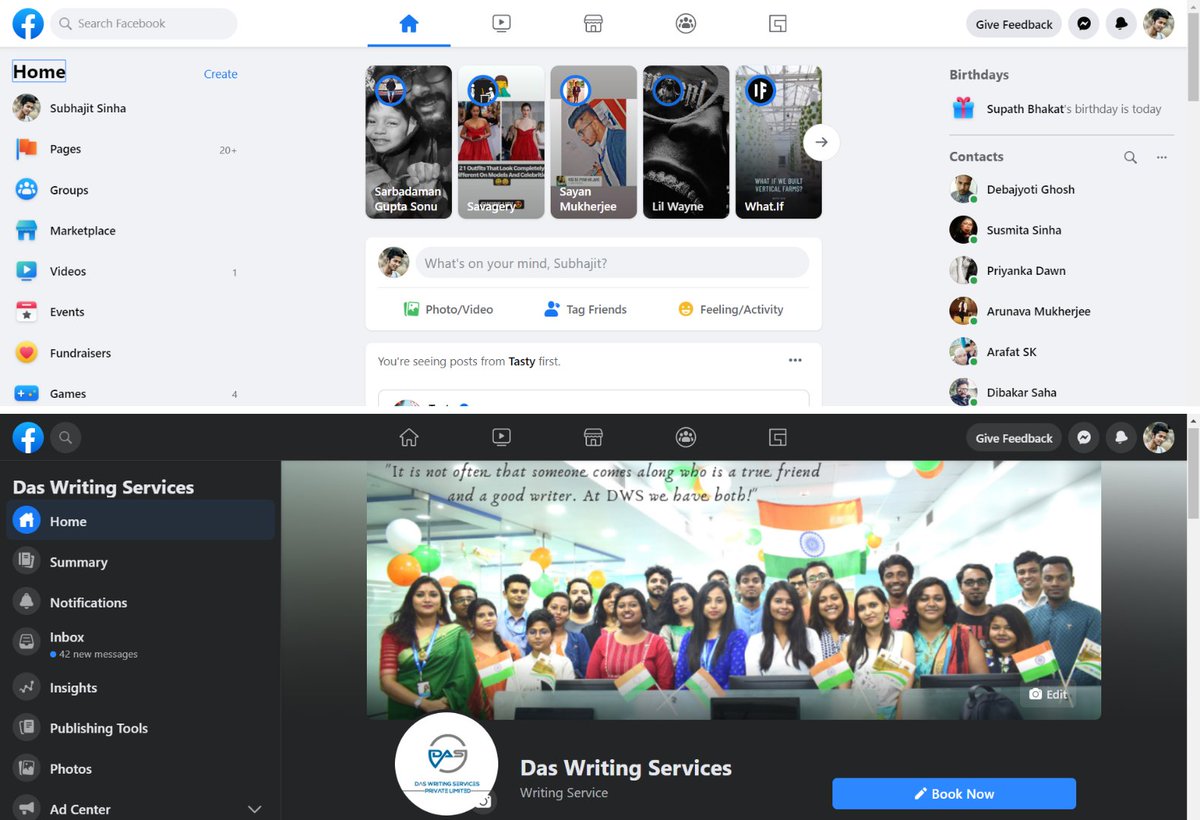Open chat with Dibakar Saha

point(1063,392)
